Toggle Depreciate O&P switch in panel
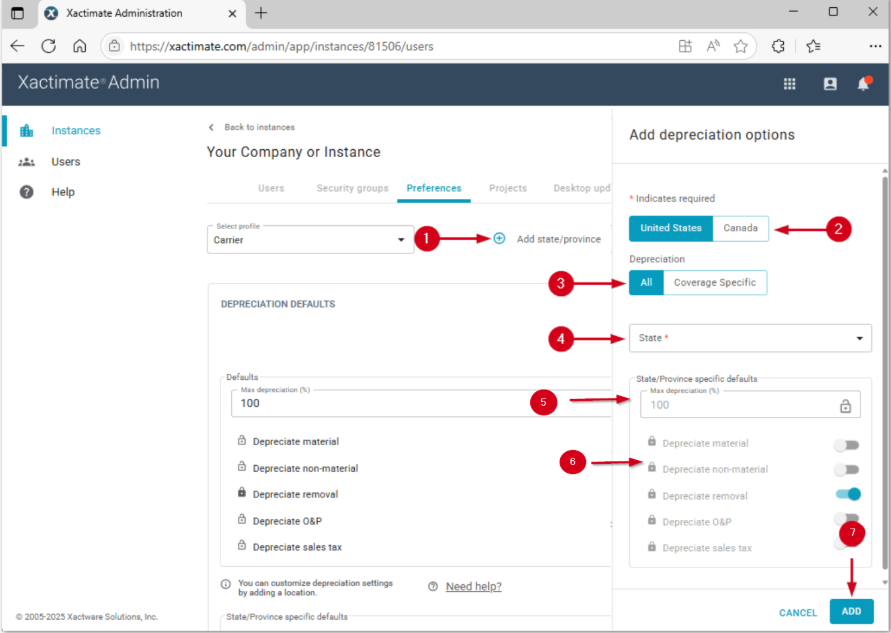891x633 pixels. (x=847, y=518)
